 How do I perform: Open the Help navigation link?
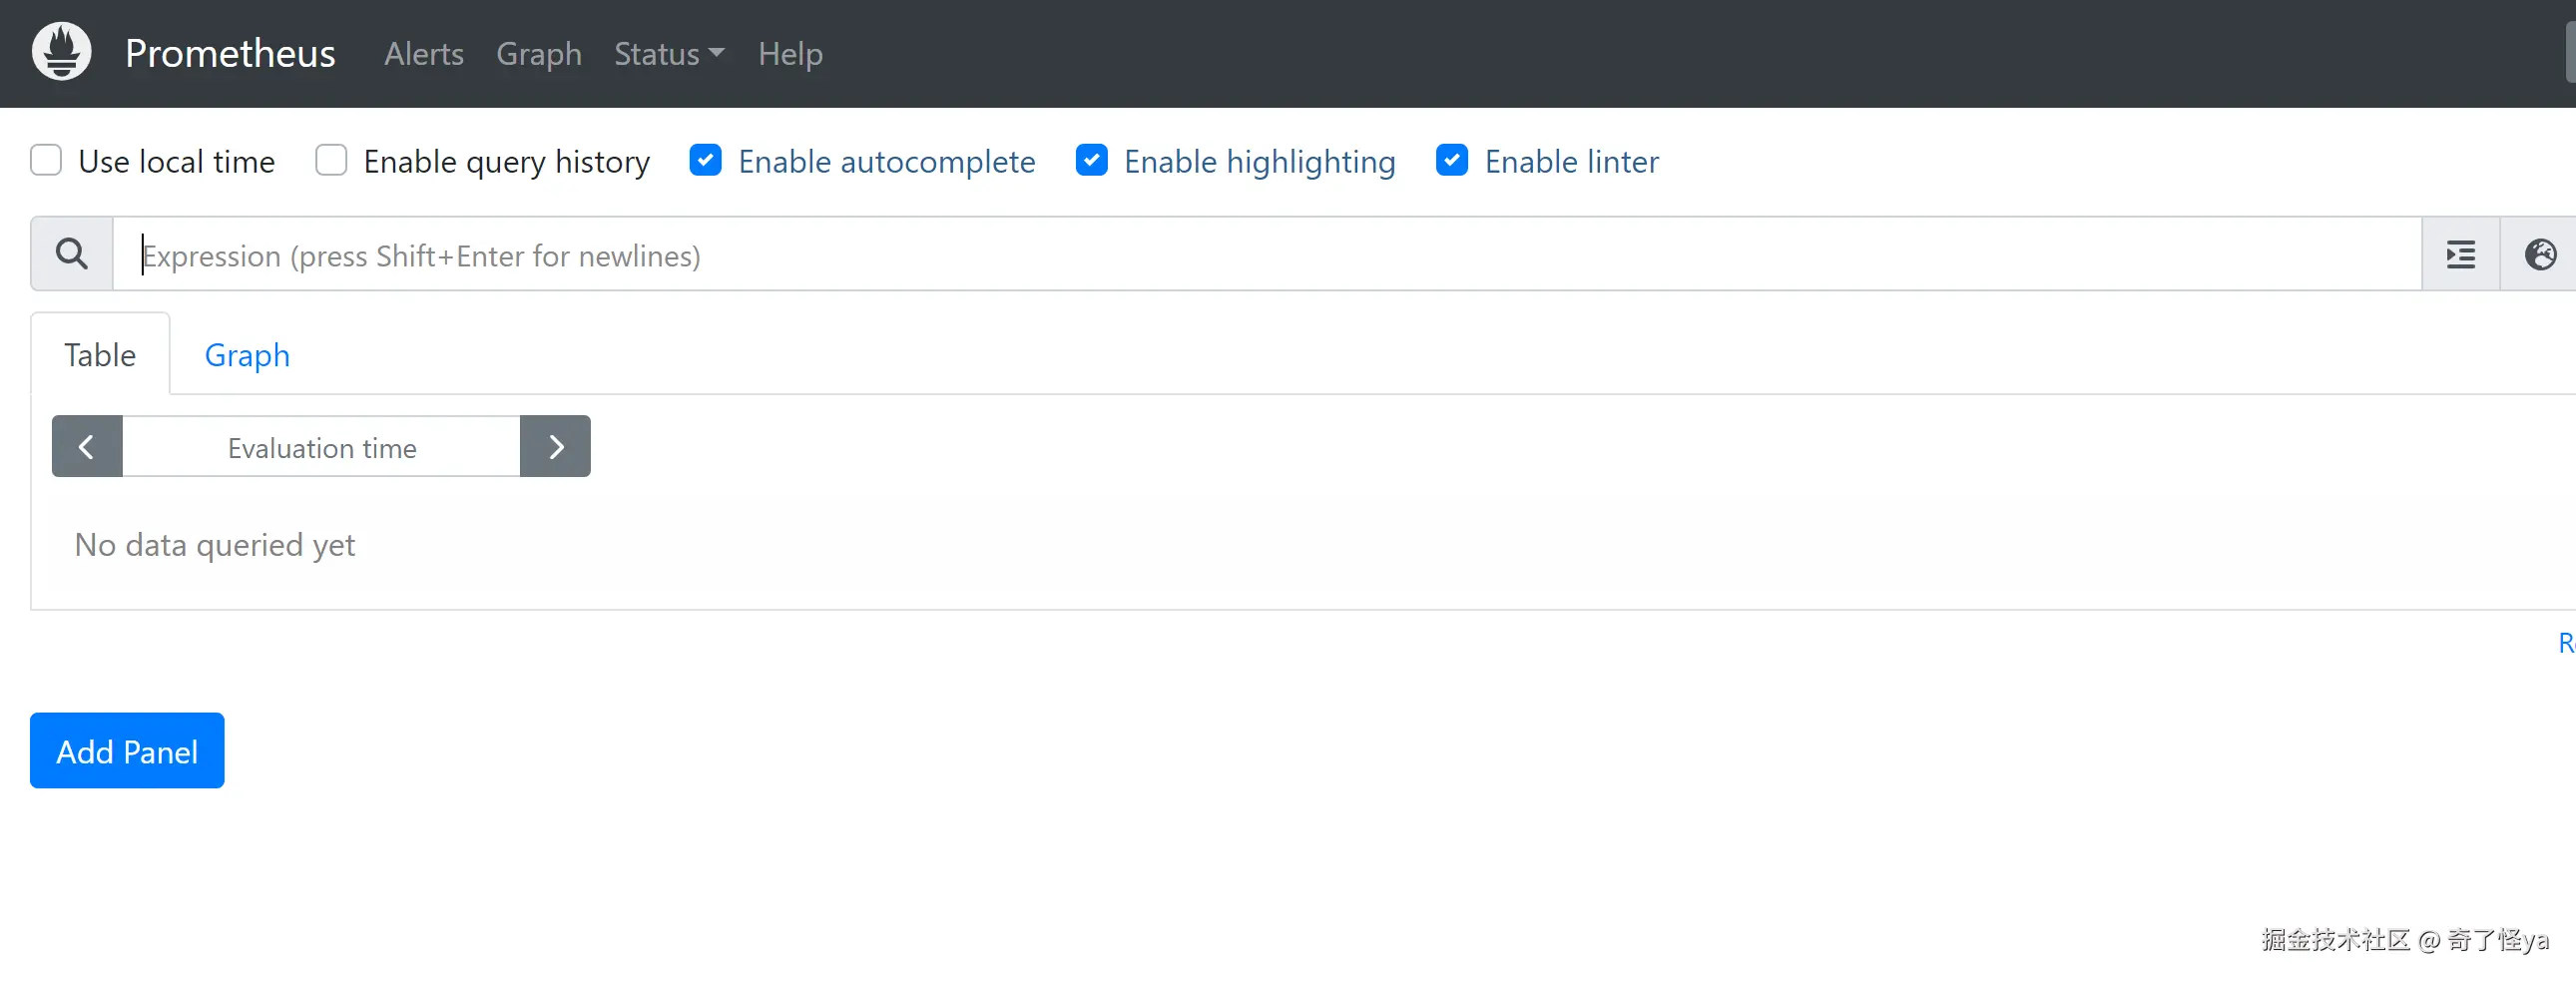point(790,54)
